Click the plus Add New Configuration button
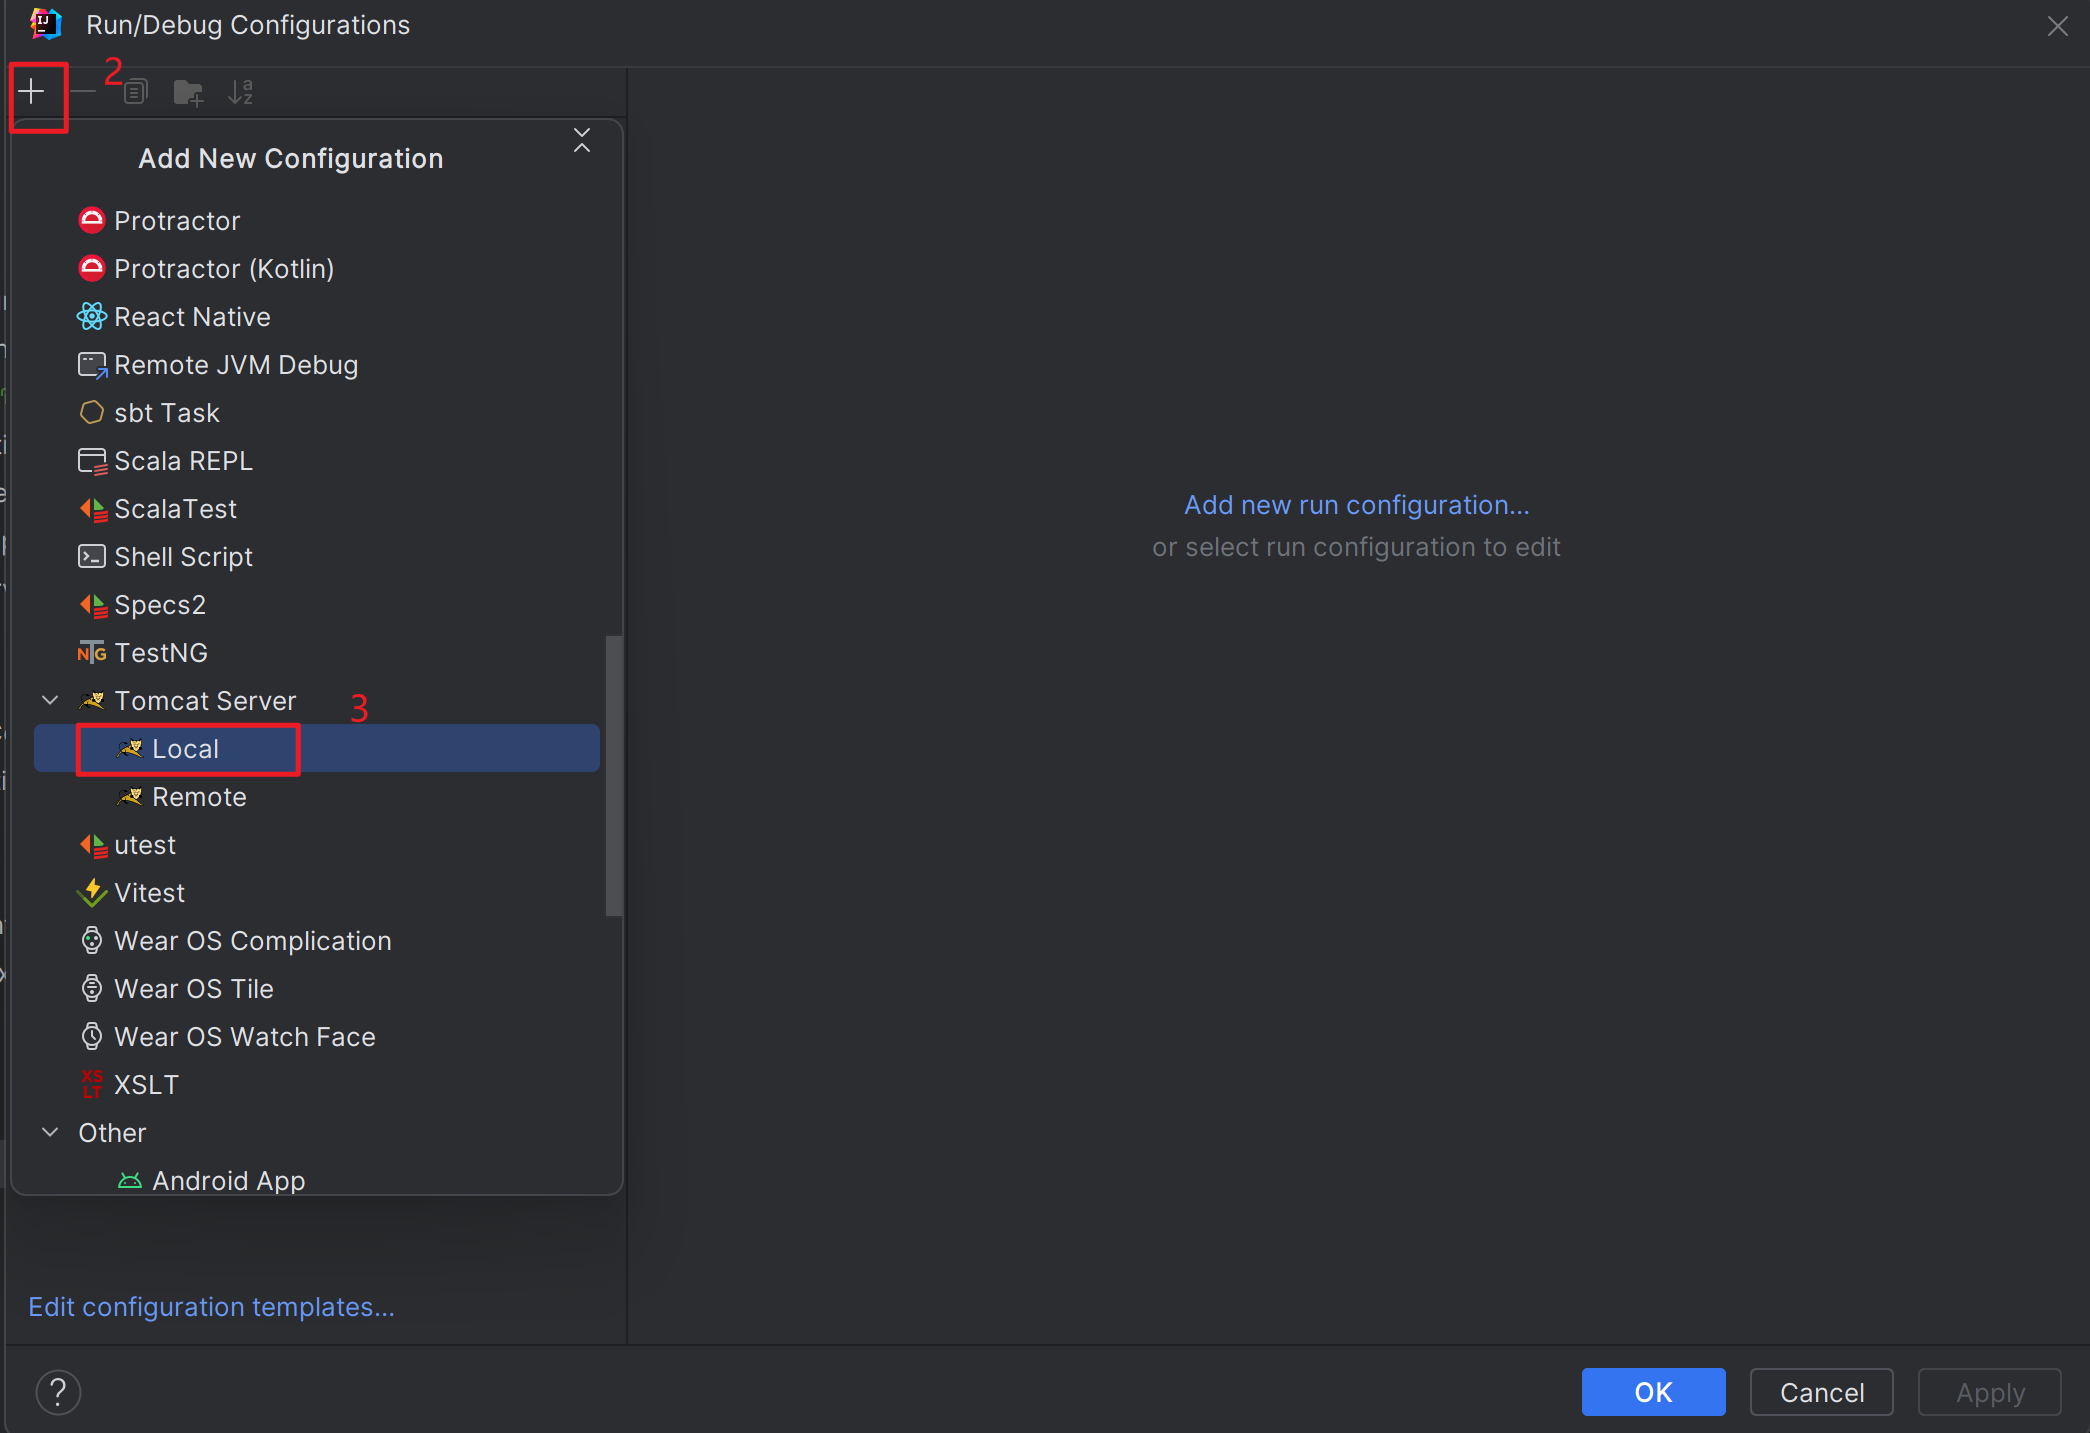The image size is (2090, 1433). pyautogui.click(x=32, y=92)
